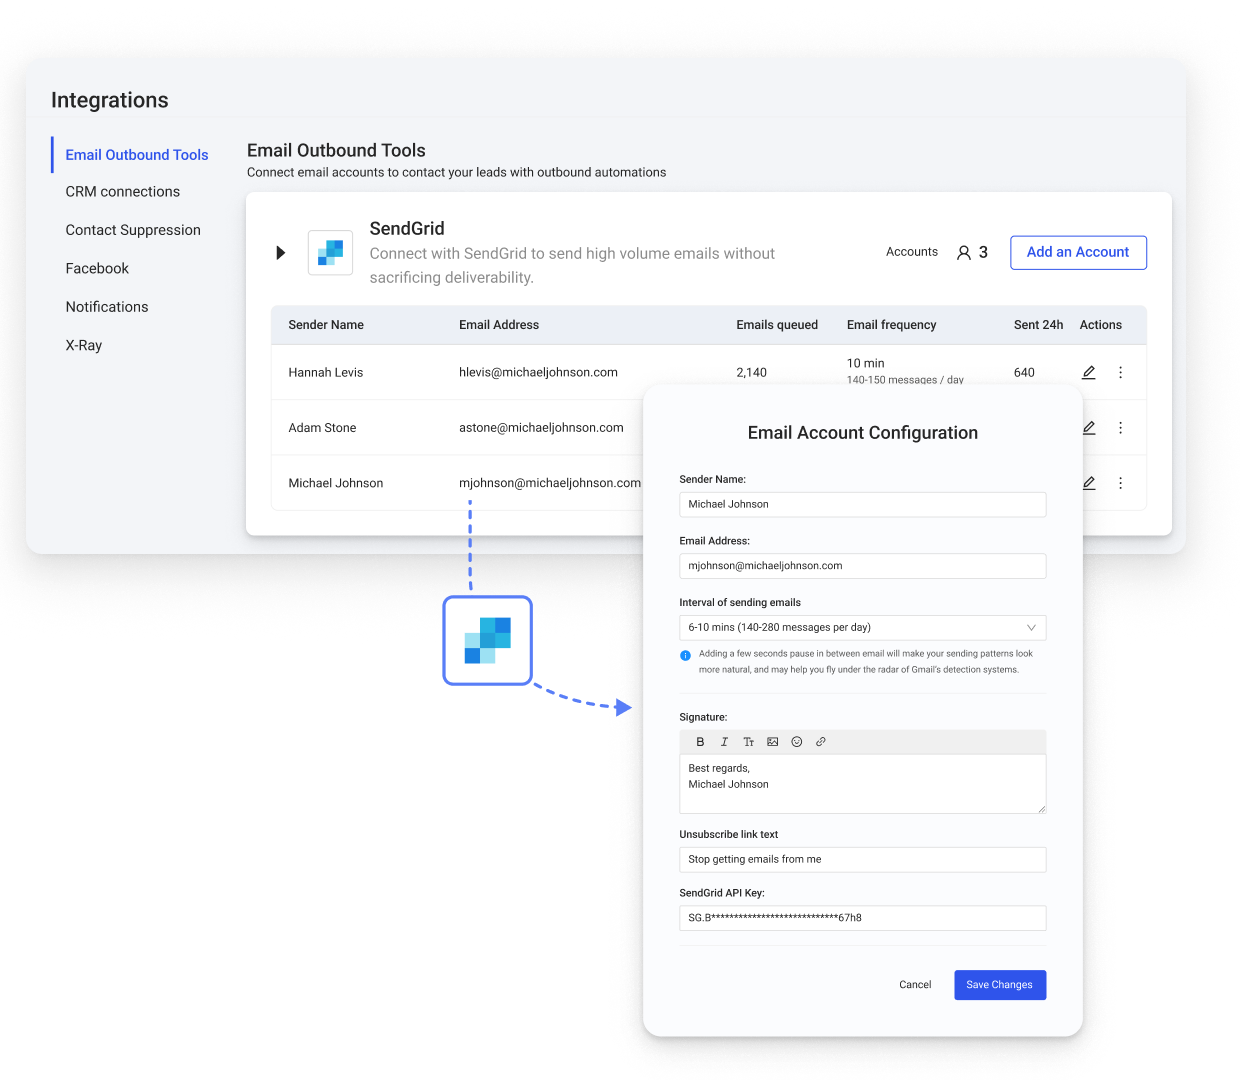Screen dimensions: 1240x1080
Task: Click the SendGrid logo in integration card
Action: point(330,253)
